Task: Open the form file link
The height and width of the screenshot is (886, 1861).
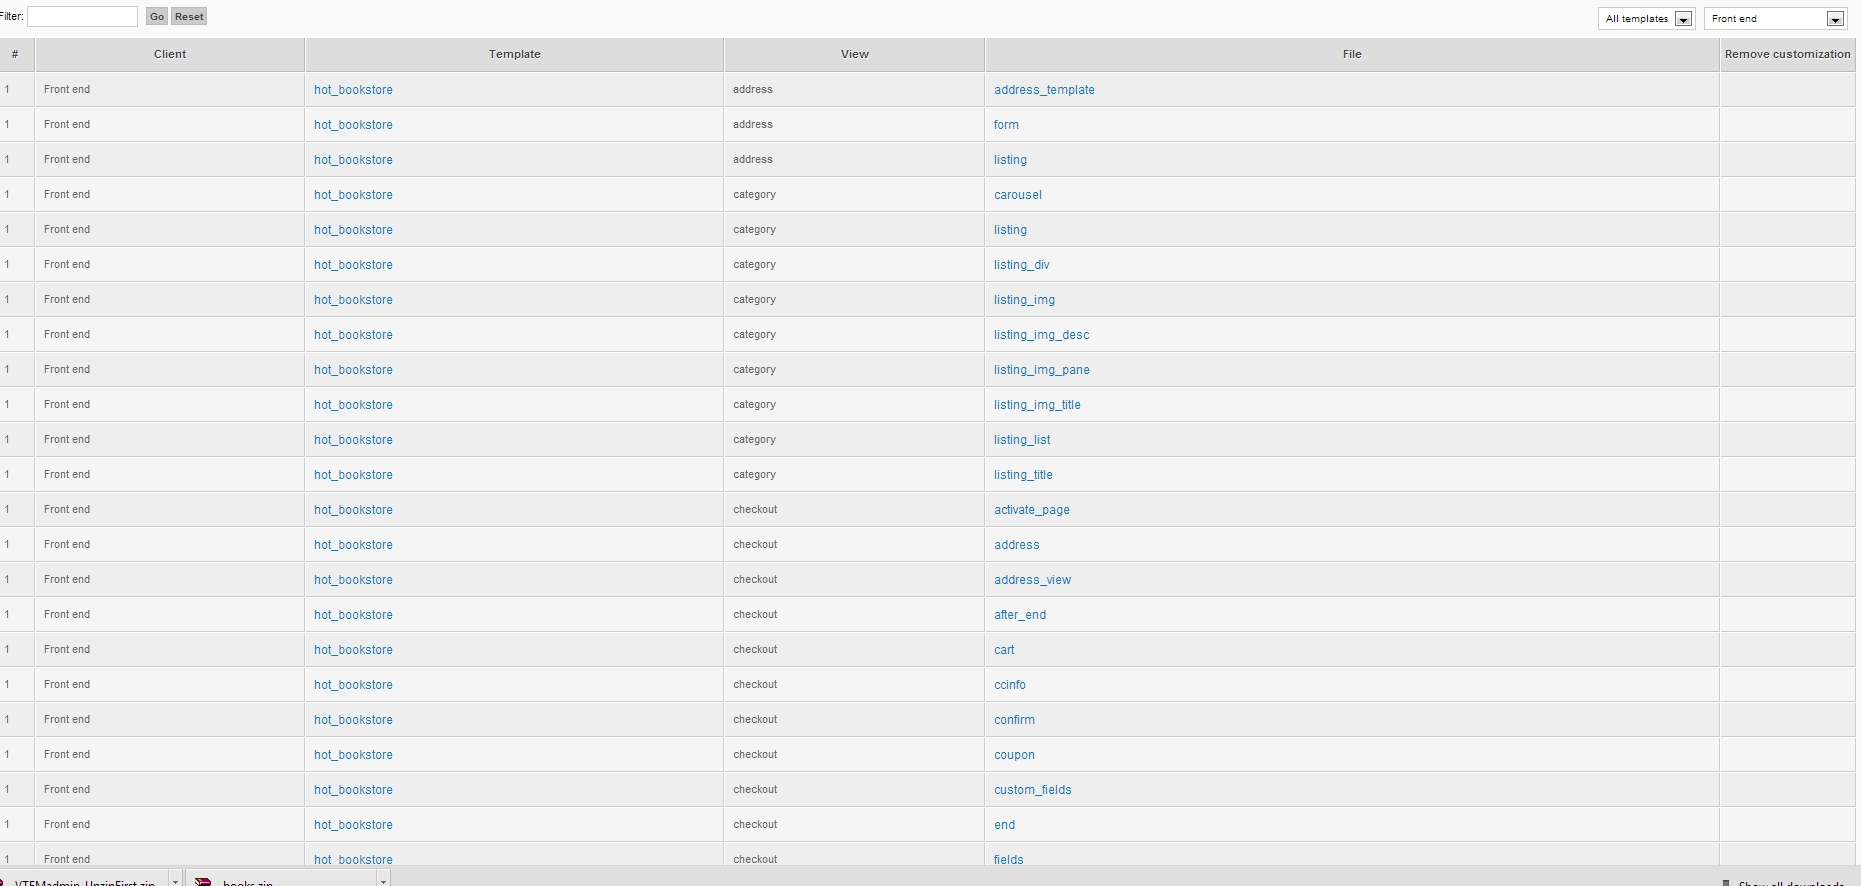Action: pos(1006,125)
